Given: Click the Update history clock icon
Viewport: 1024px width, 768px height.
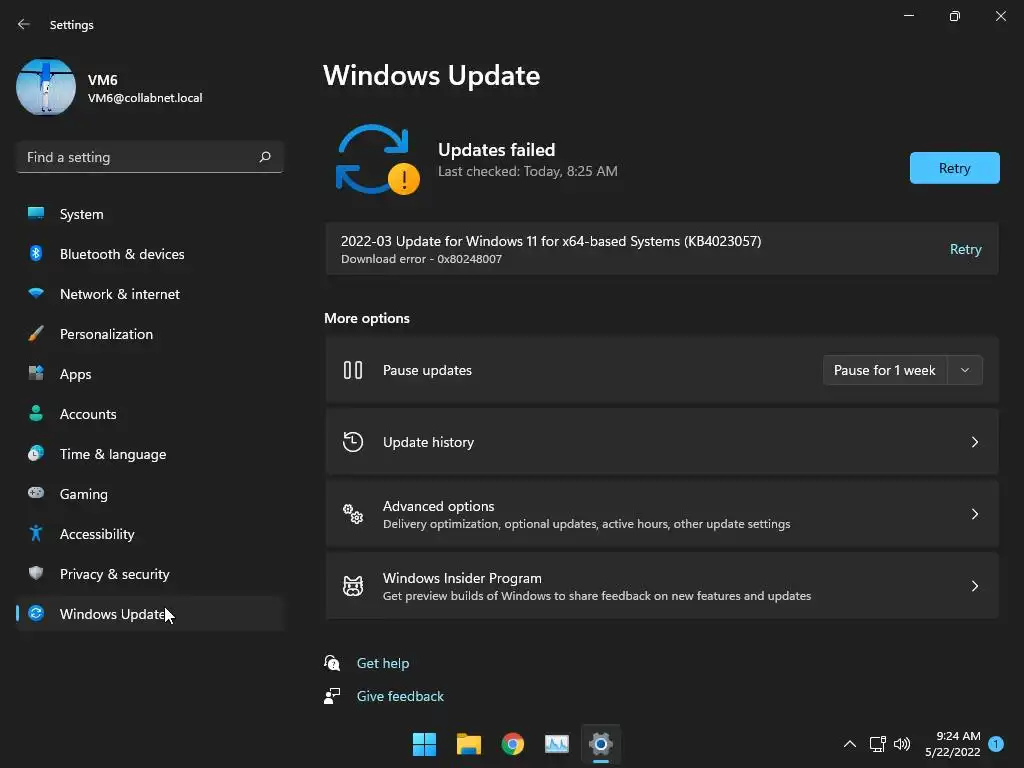Looking at the screenshot, I should tap(353, 442).
